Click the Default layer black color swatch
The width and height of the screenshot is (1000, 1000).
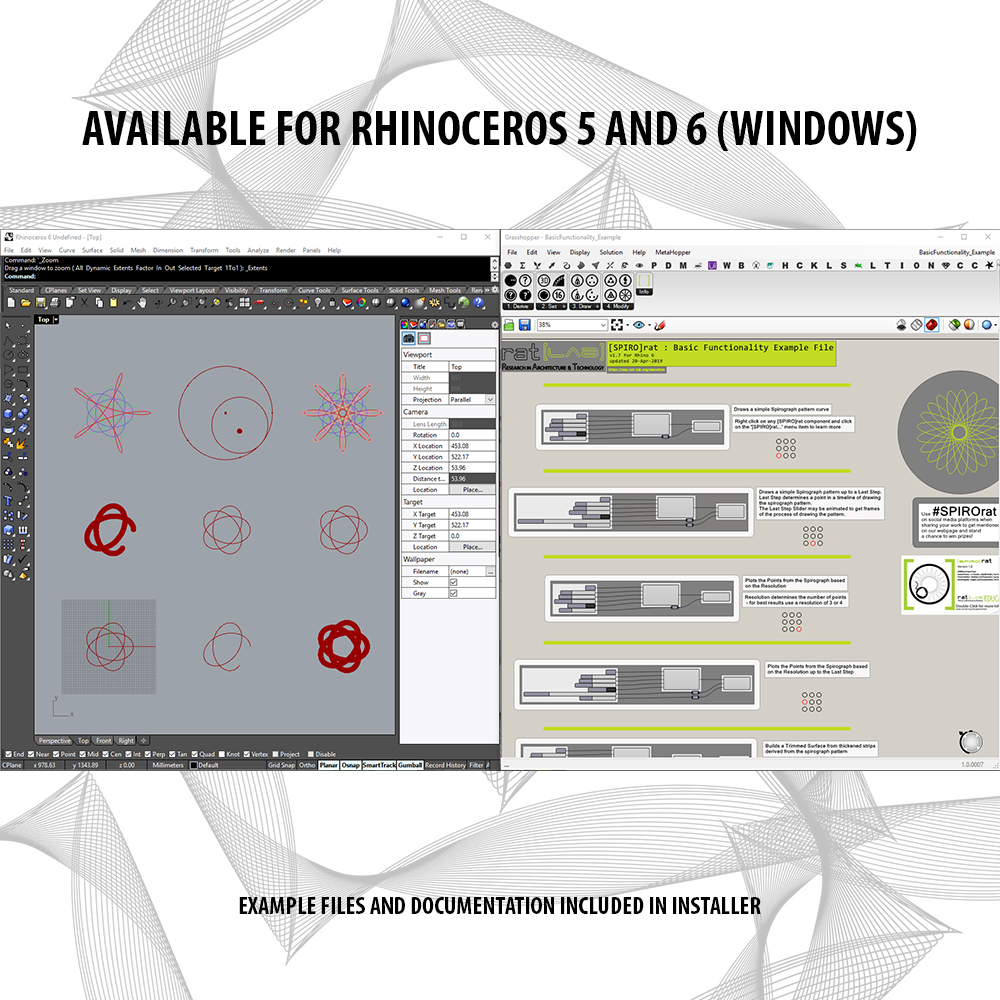pyautogui.click(x=193, y=765)
